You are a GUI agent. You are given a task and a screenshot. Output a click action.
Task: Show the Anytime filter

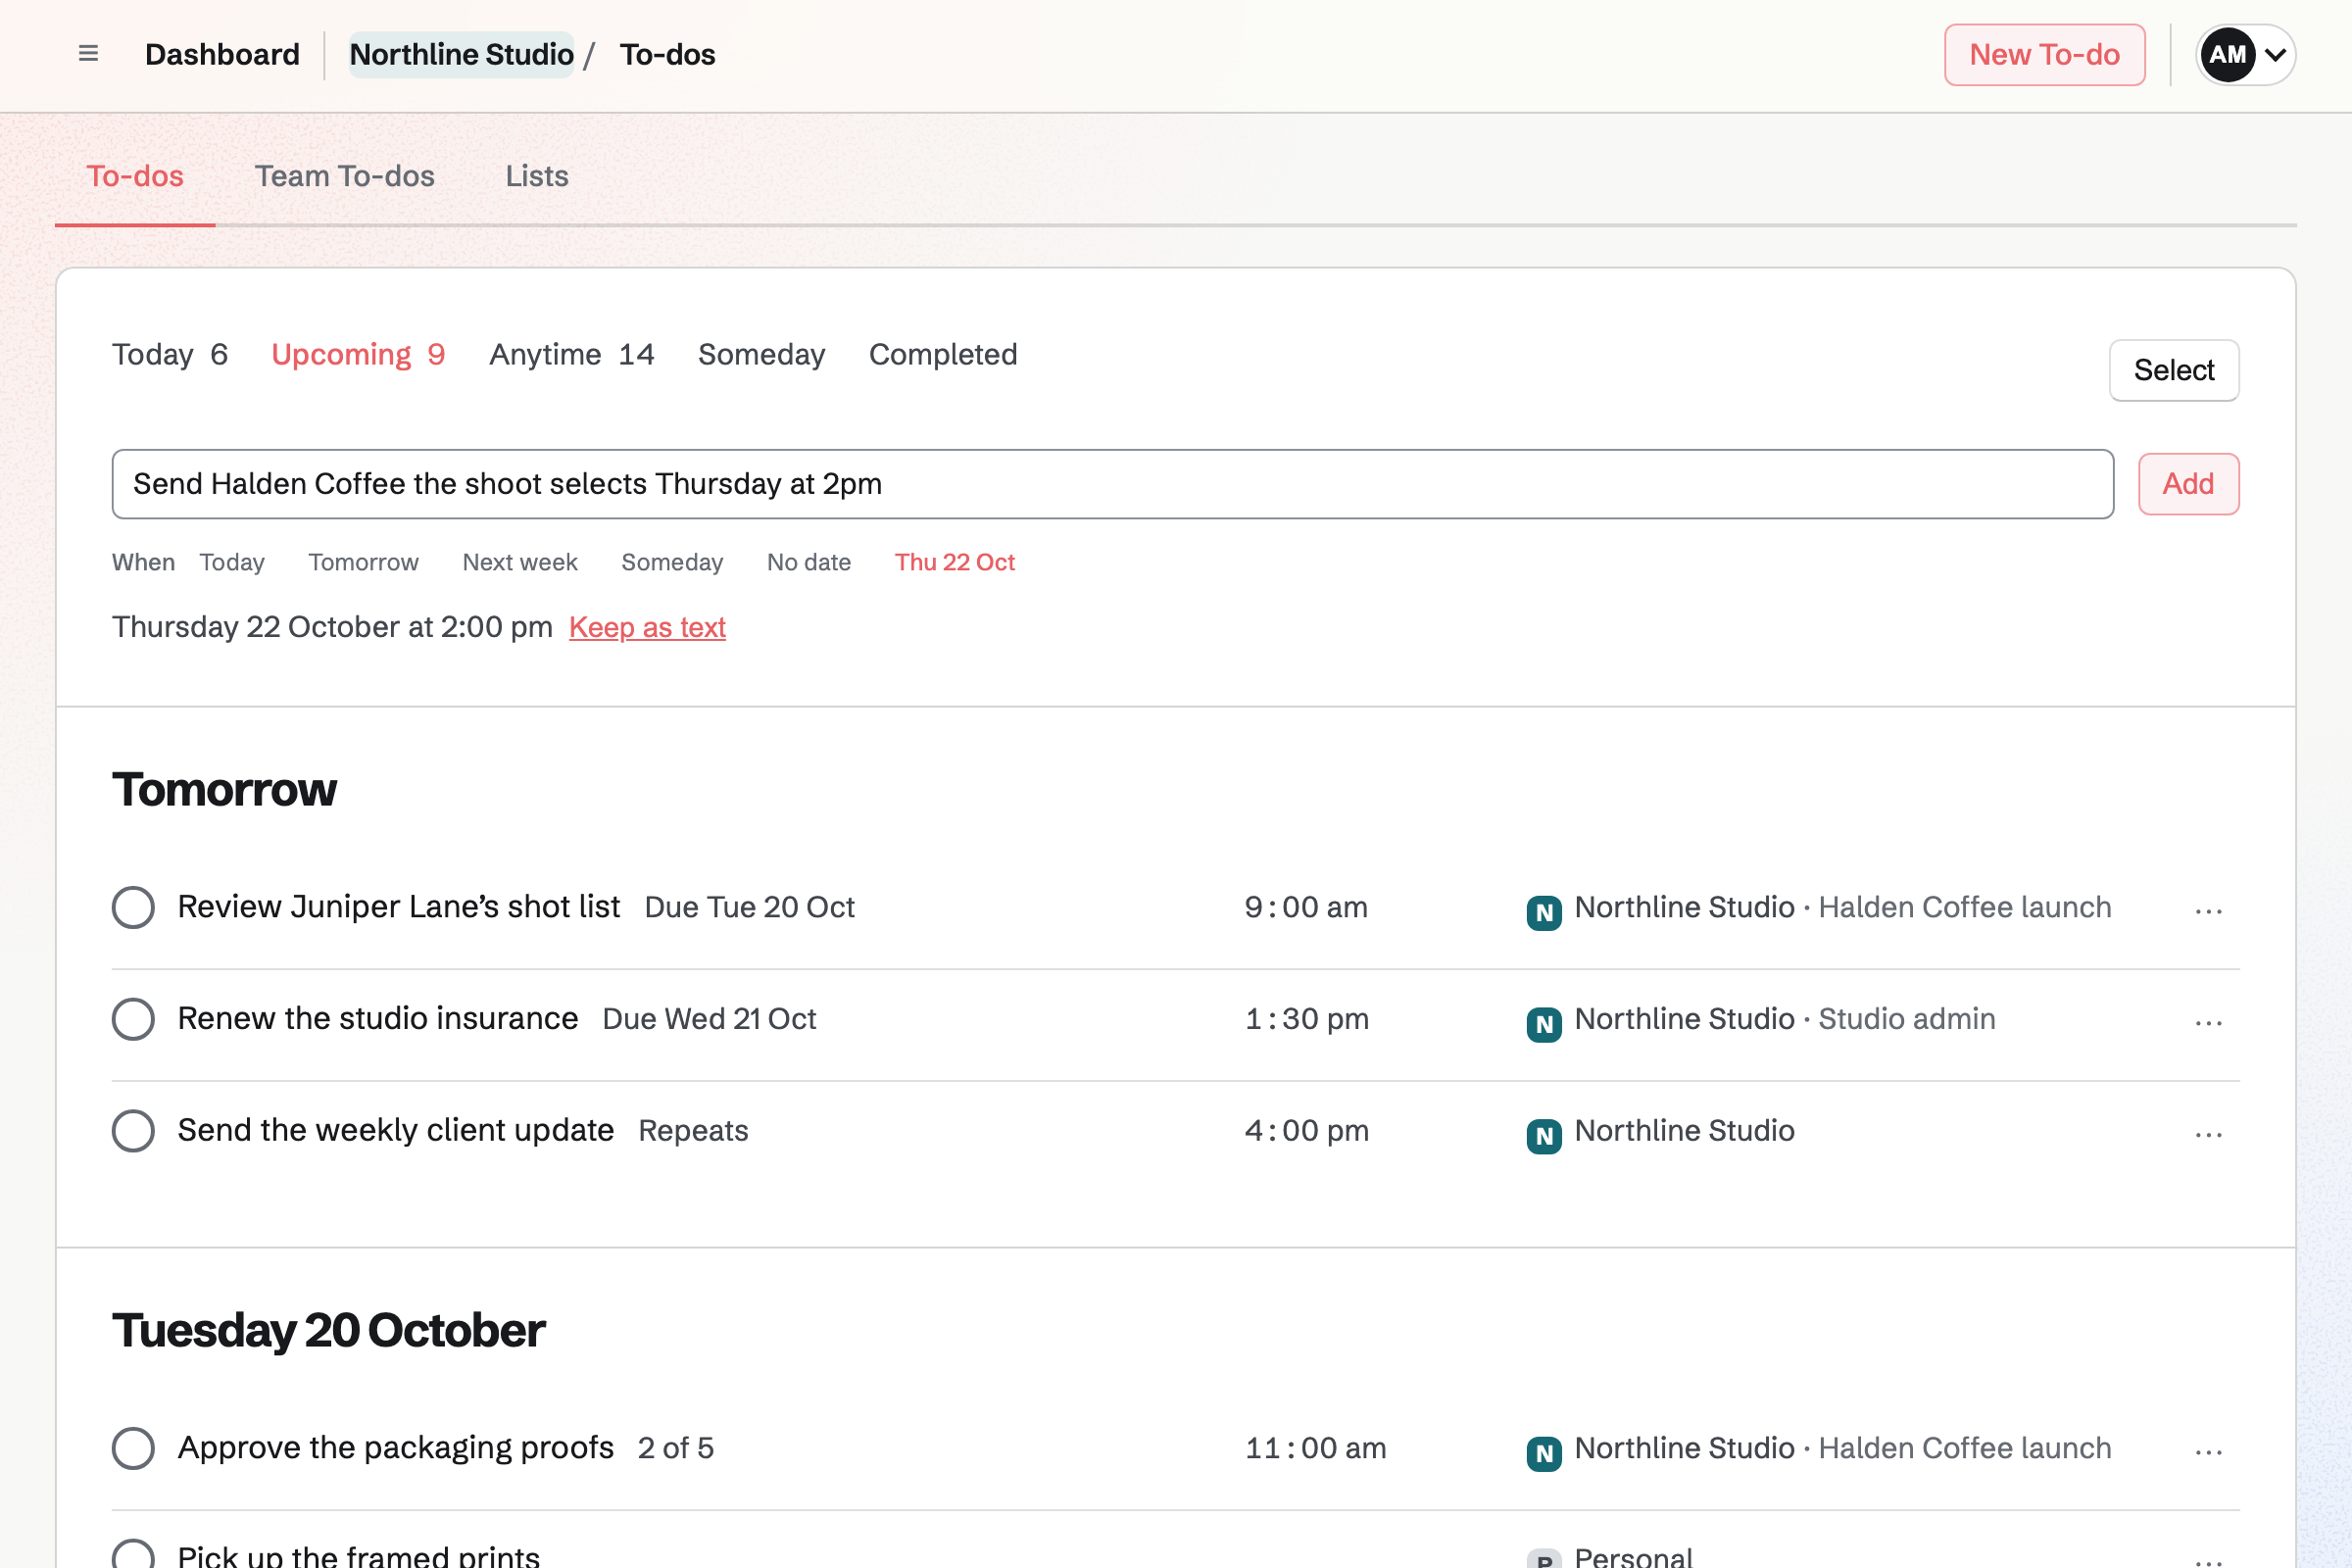(x=571, y=354)
